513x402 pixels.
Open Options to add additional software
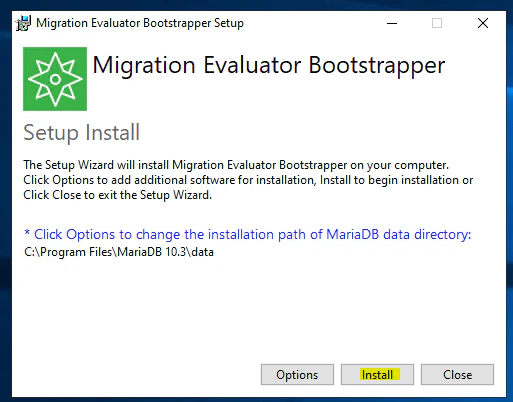coord(297,375)
